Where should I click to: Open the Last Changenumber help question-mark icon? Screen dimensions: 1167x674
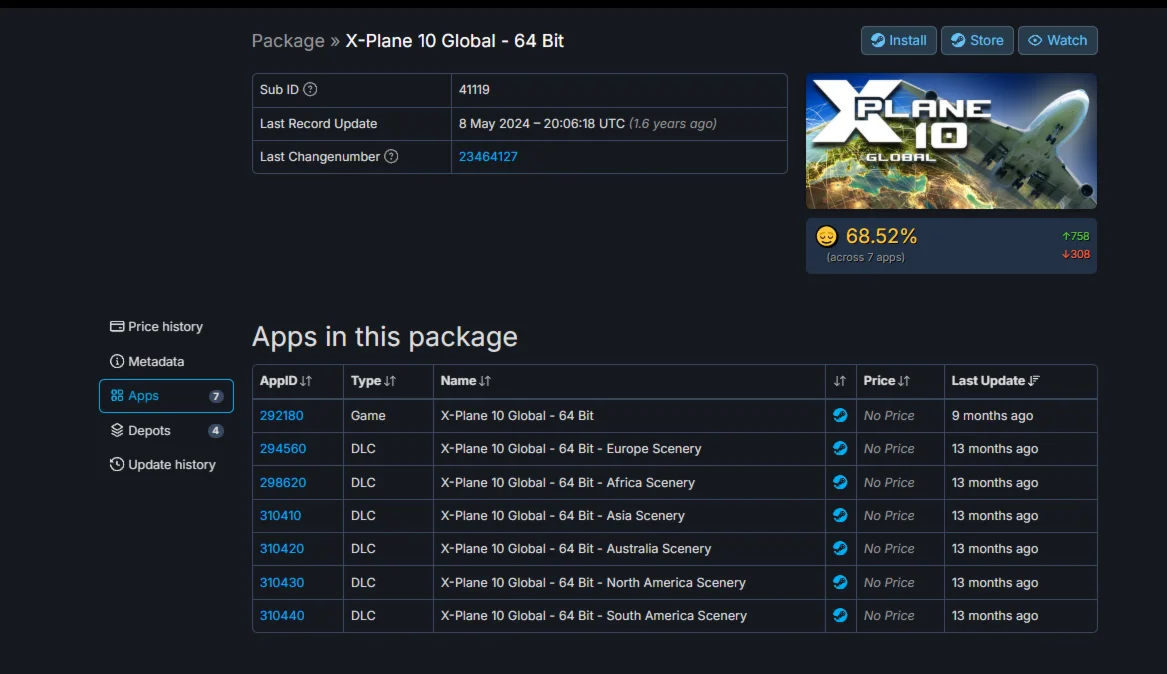tap(391, 156)
